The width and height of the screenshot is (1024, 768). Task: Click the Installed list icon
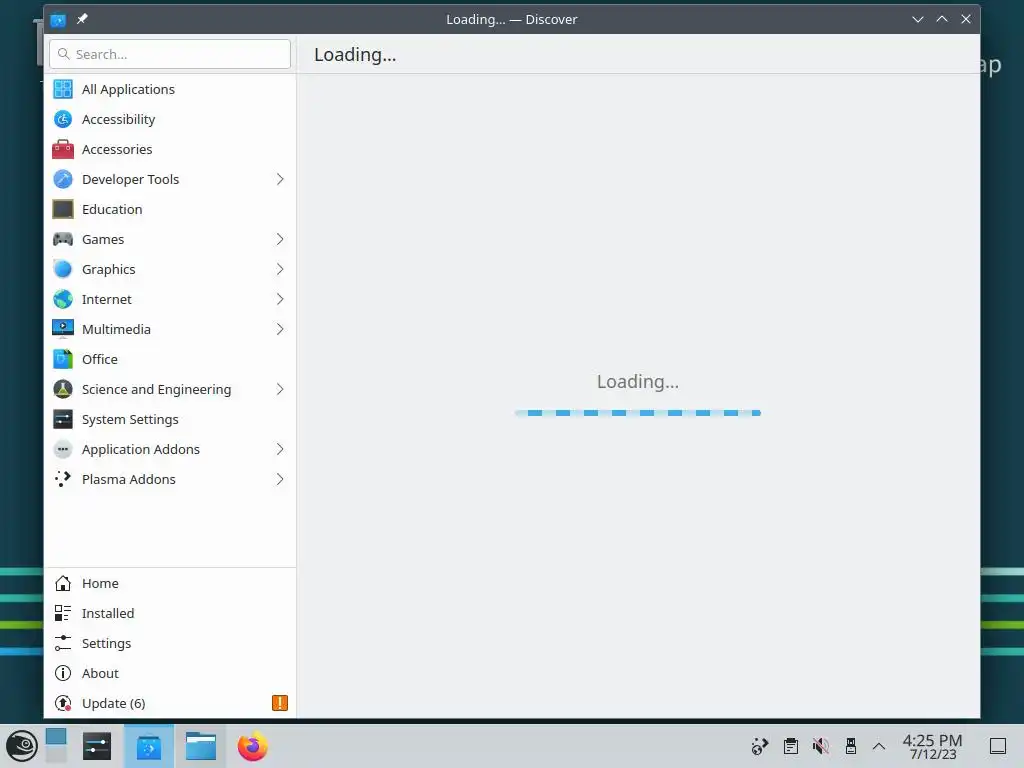63,613
